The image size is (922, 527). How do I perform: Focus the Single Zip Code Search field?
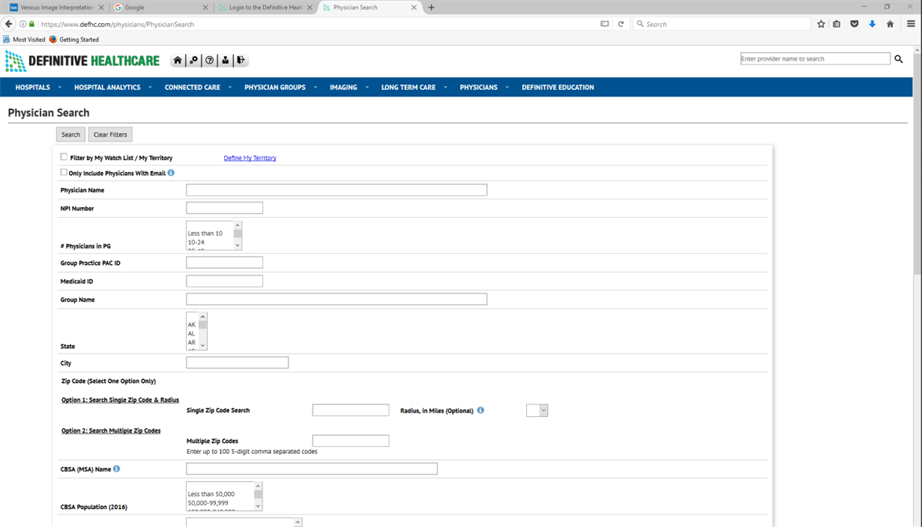pyautogui.click(x=350, y=410)
